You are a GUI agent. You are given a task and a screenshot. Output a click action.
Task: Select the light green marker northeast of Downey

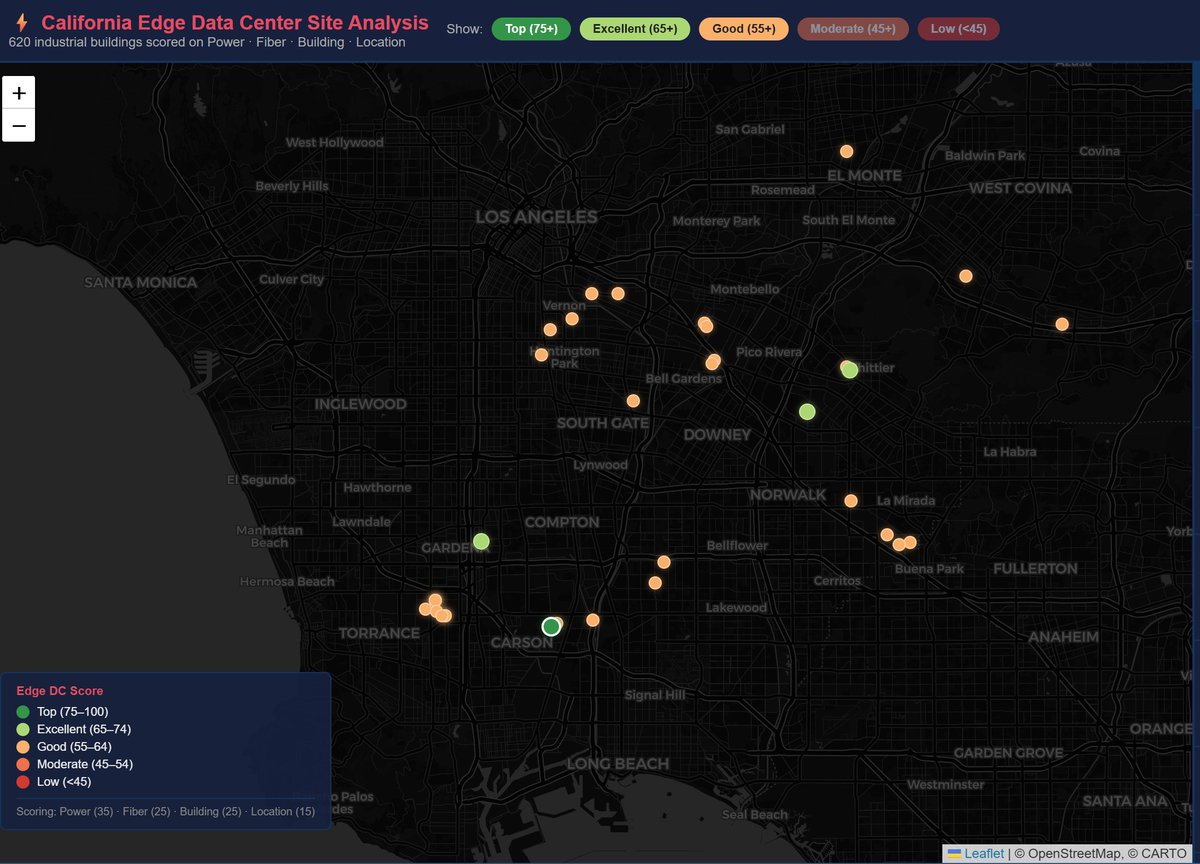[807, 411]
